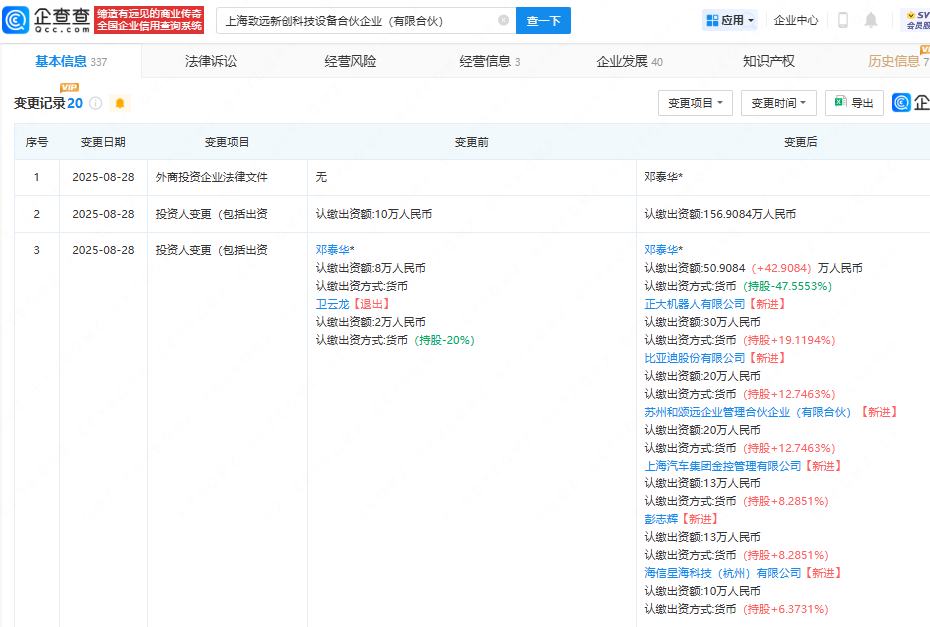
Task: Open 海信星海科技（杭州）有限公司 link
Action: click(x=723, y=573)
